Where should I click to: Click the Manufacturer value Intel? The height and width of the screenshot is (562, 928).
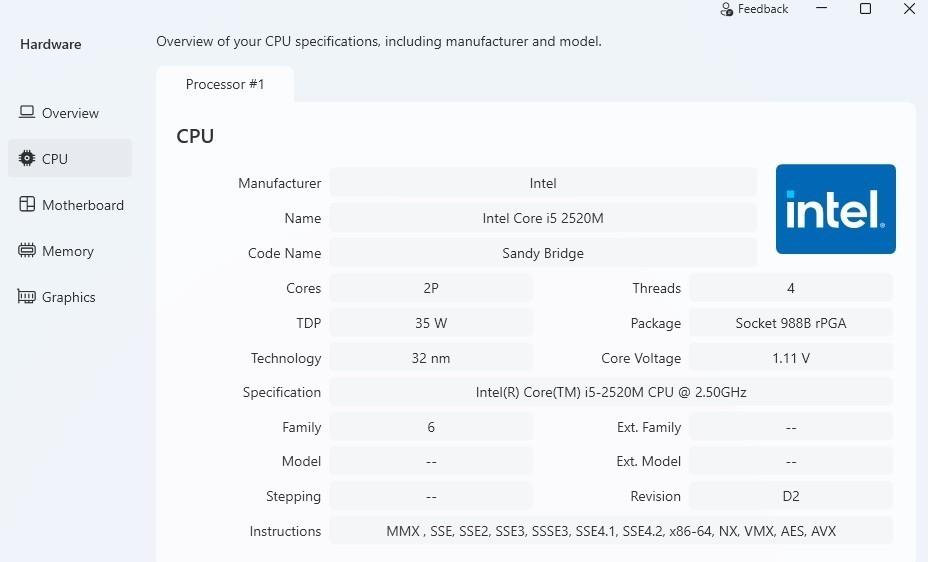click(x=543, y=183)
